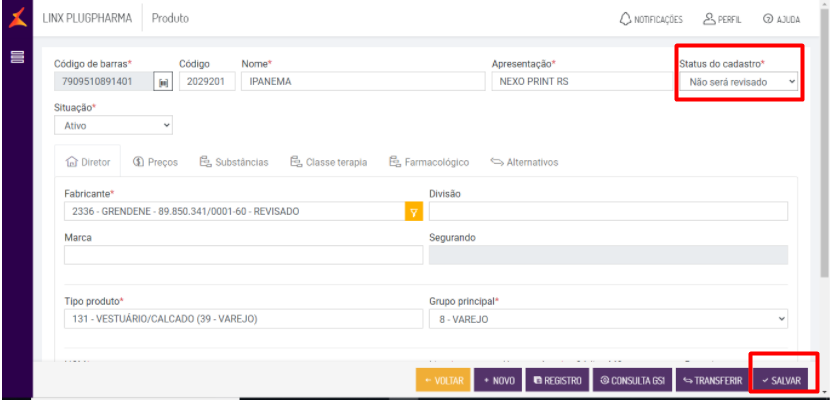Click into the Marca input field
Image resolution: width=836 pixels, height=400 pixels.
click(x=243, y=255)
